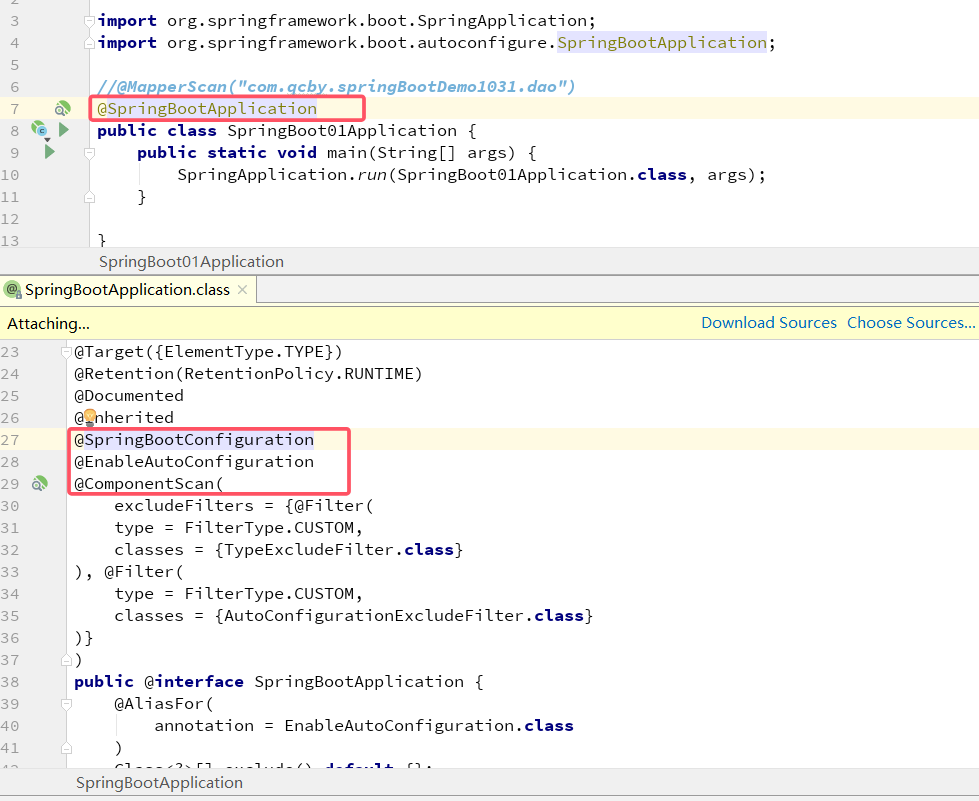979x801 pixels.
Task: Click line number 10 in upper gutter
Action: [x=10, y=175]
